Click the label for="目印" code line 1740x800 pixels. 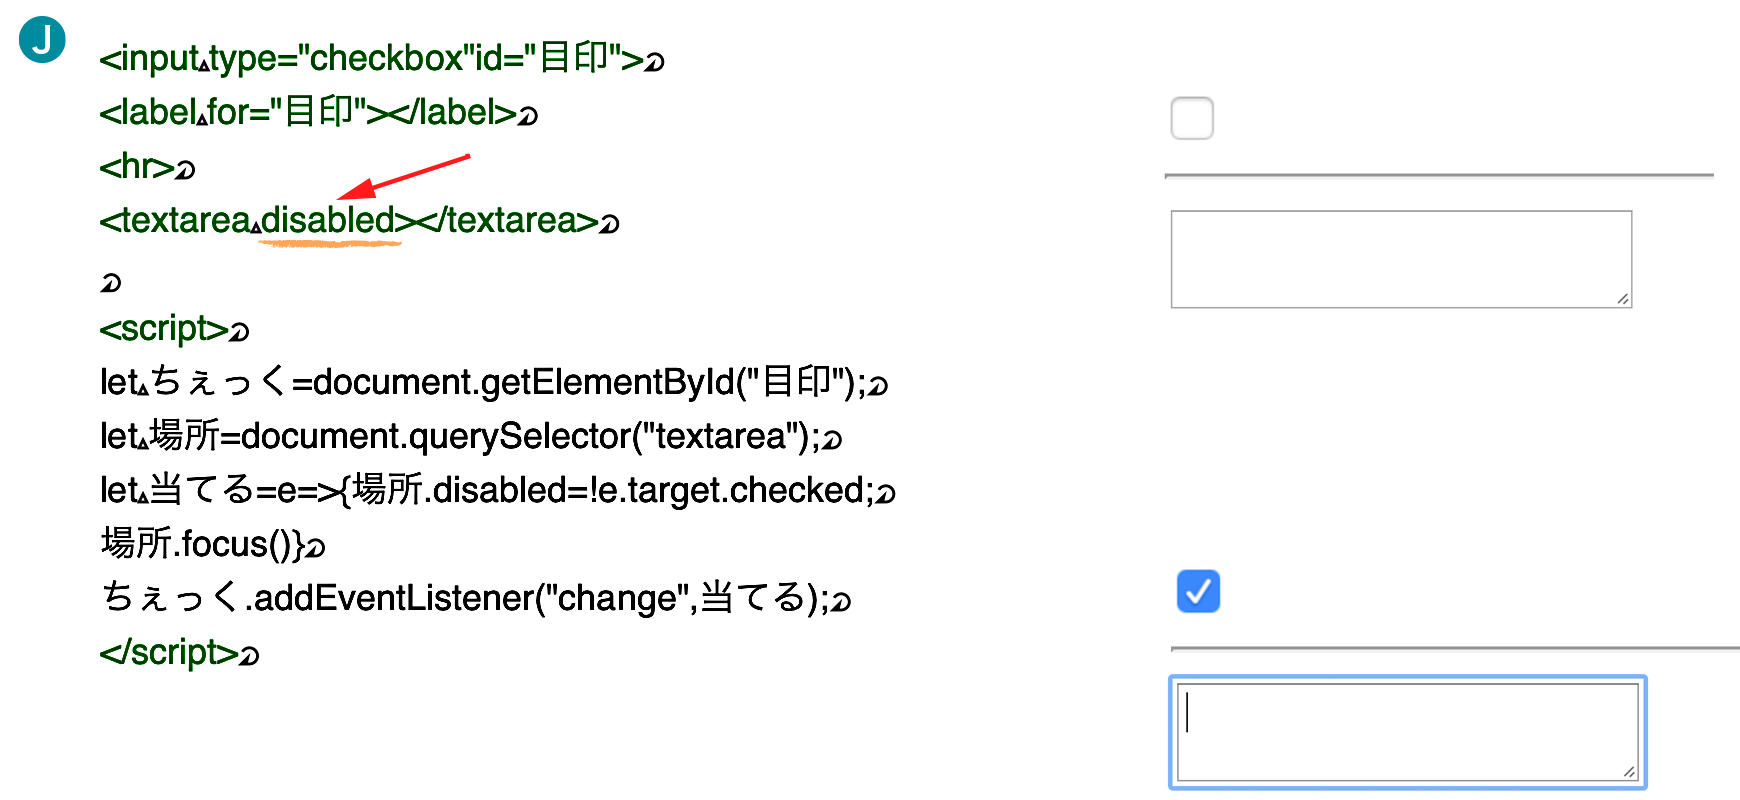(318, 112)
